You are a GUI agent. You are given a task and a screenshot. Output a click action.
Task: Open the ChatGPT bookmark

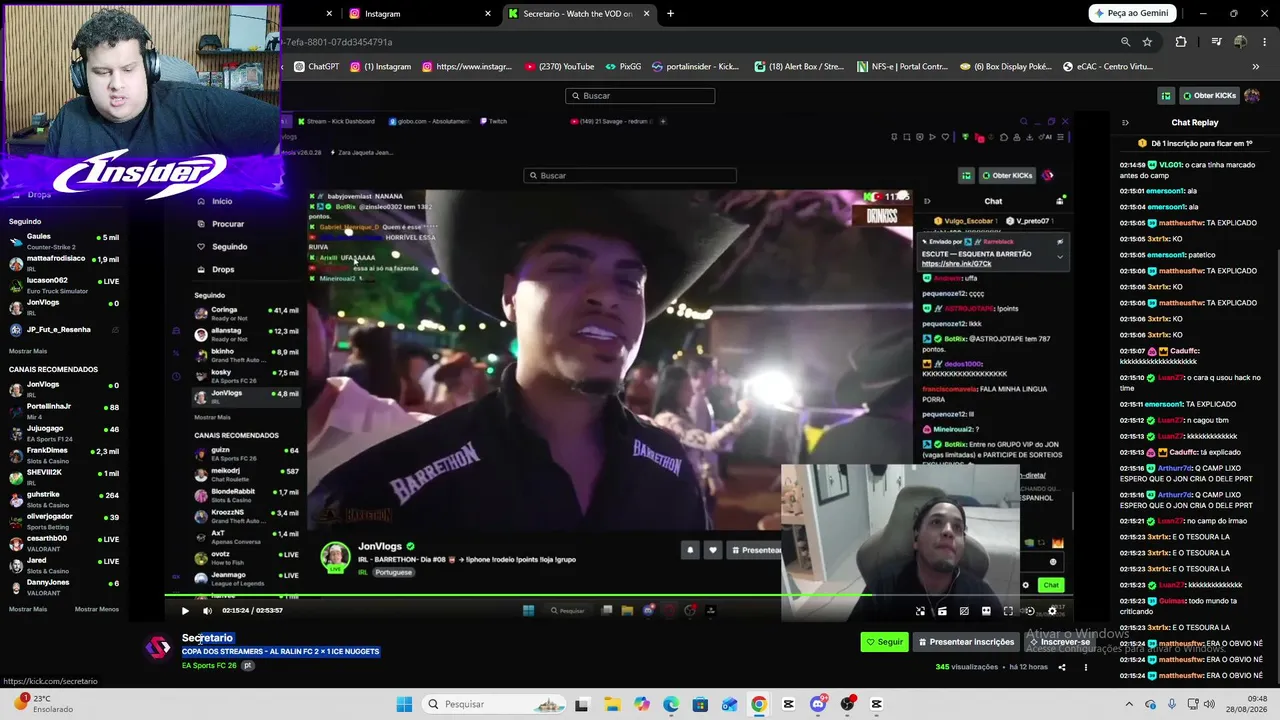click(x=317, y=67)
